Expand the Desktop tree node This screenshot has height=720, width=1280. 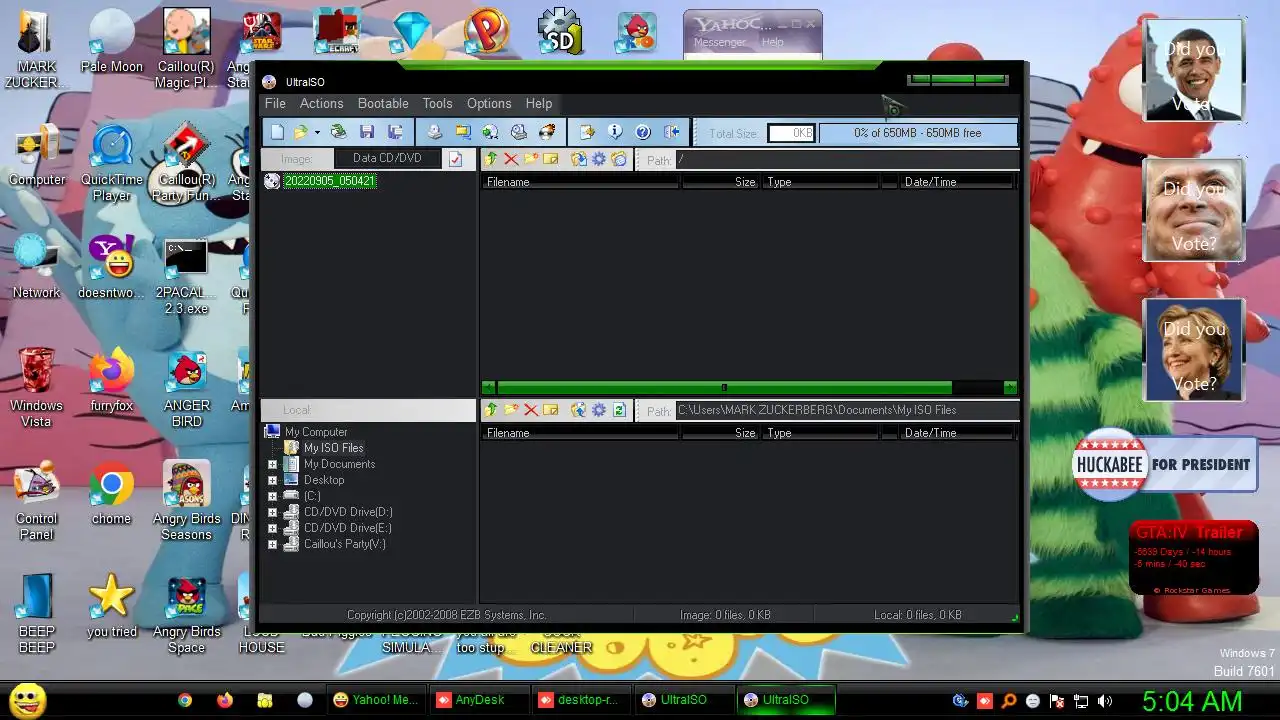272,481
